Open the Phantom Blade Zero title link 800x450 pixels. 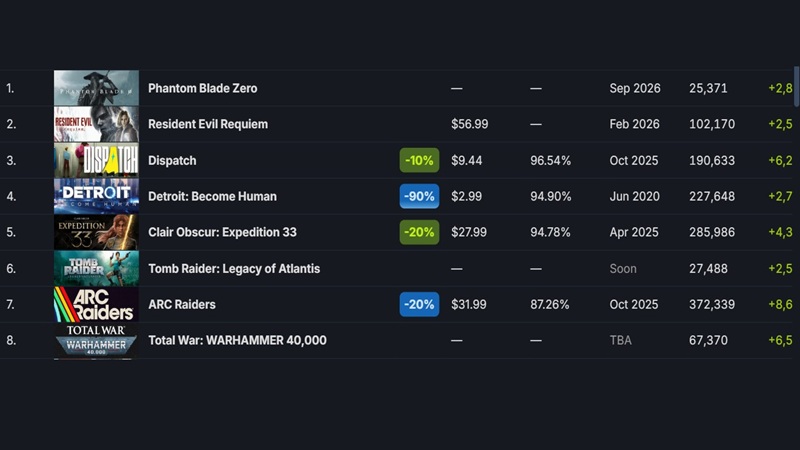pyautogui.click(x=202, y=88)
